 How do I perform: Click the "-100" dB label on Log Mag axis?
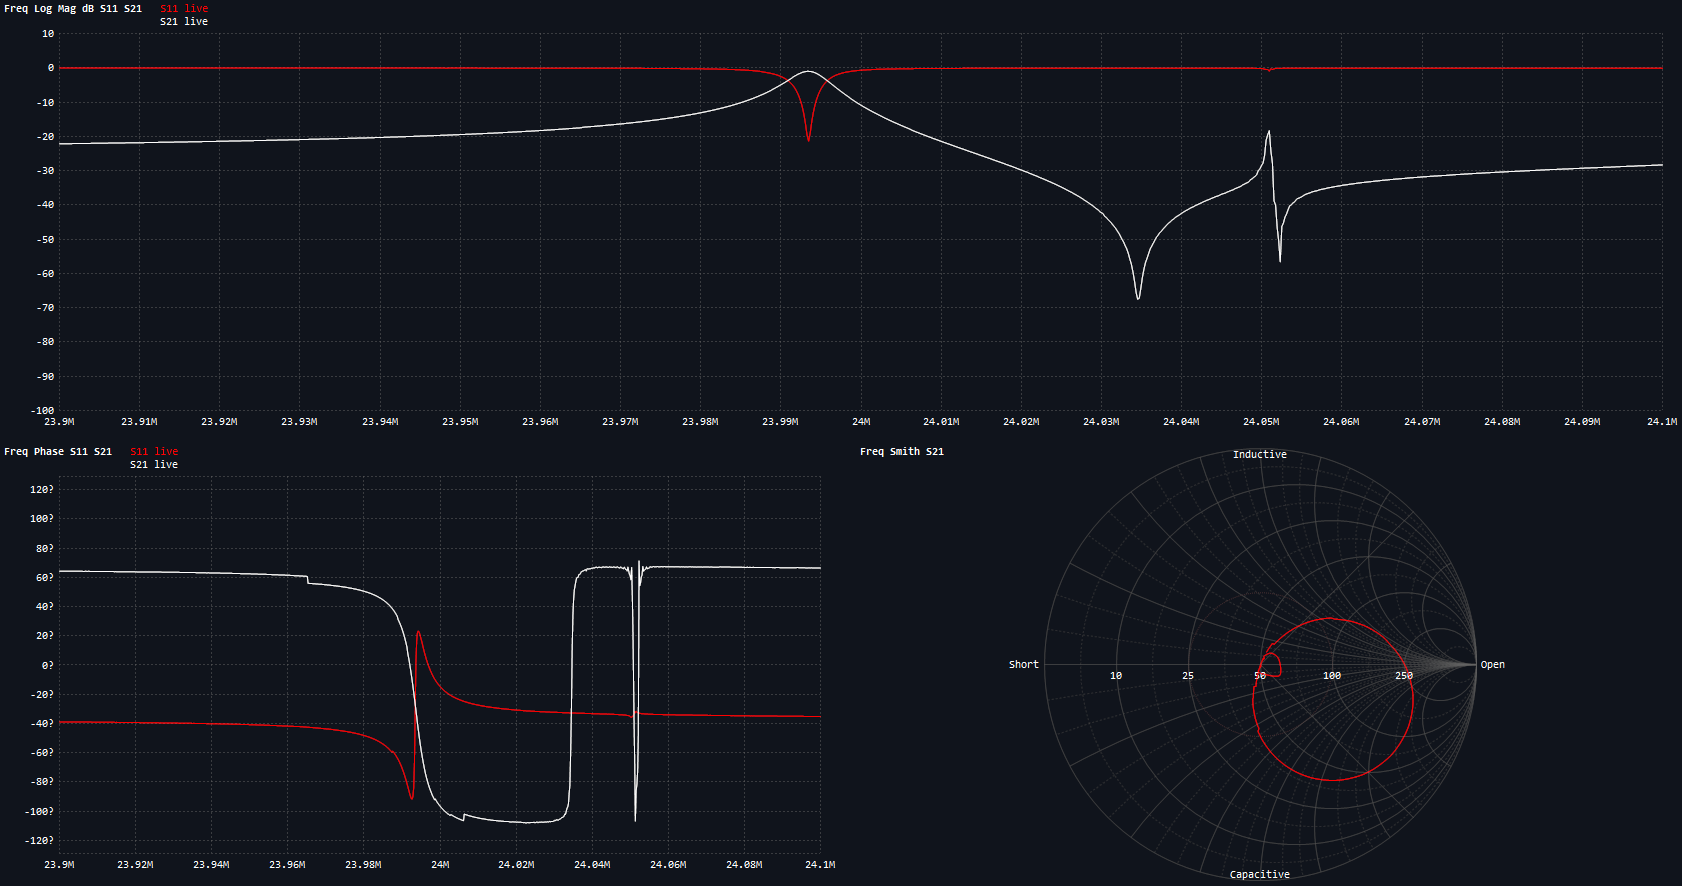pyautogui.click(x=42, y=410)
